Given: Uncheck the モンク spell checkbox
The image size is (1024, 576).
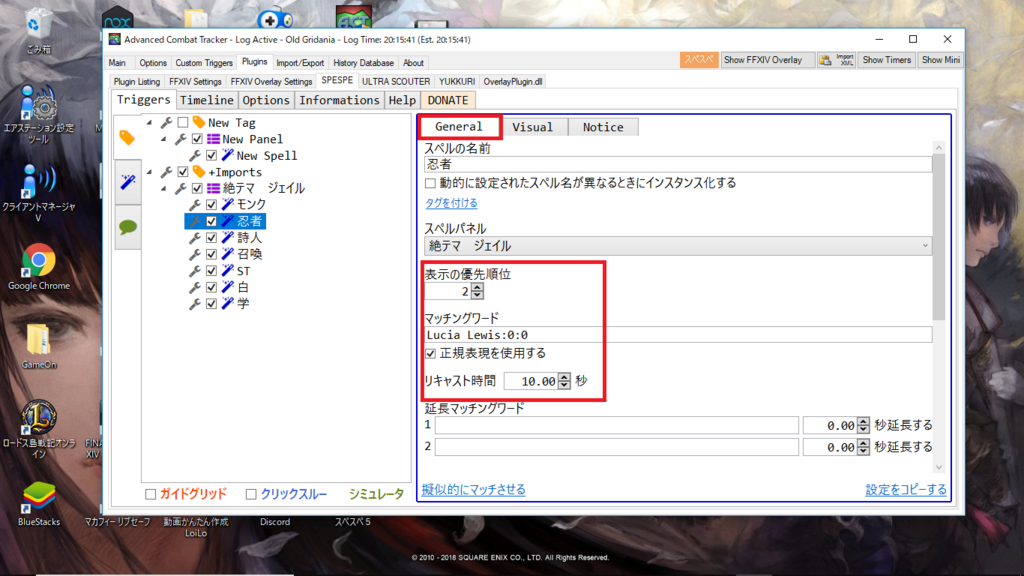Looking at the screenshot, I should (212, 205).
